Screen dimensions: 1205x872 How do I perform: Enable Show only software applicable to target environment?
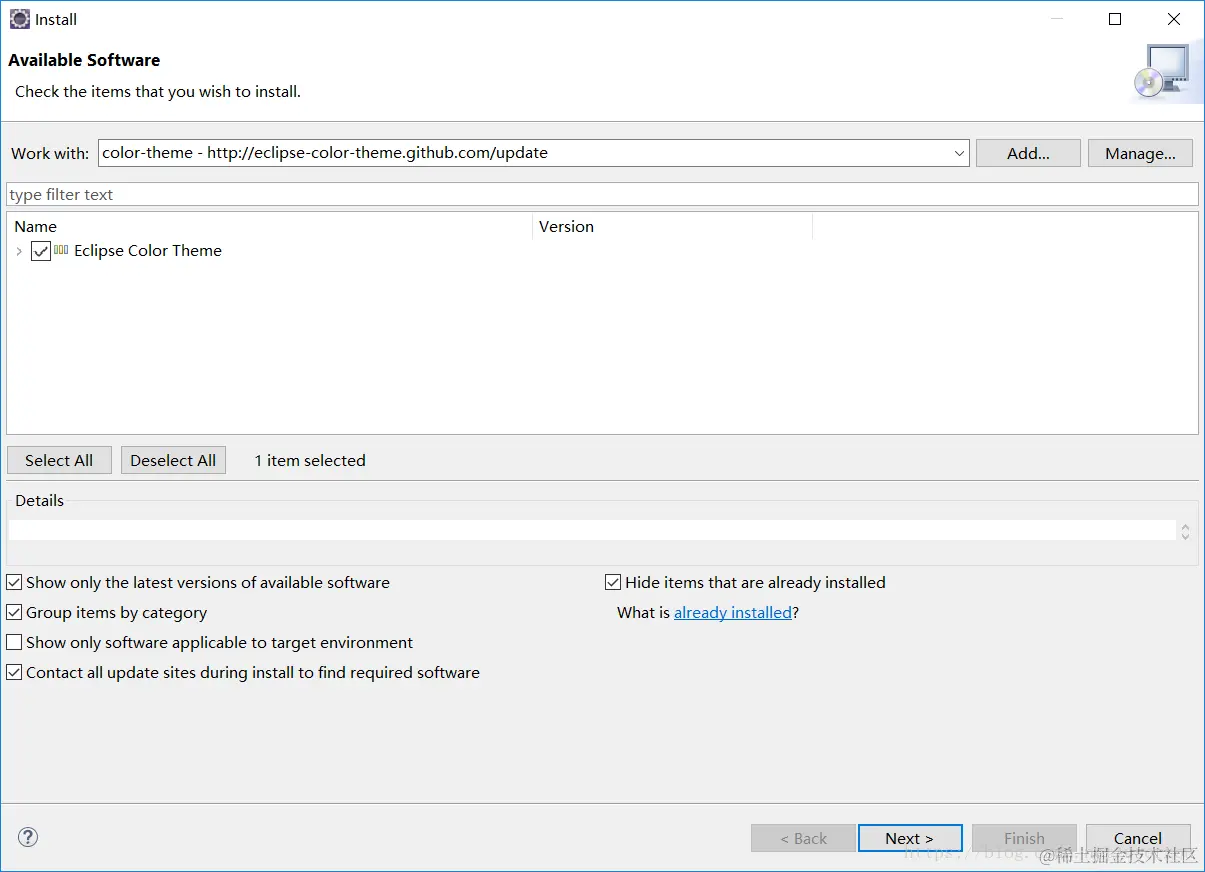(14, 642)
